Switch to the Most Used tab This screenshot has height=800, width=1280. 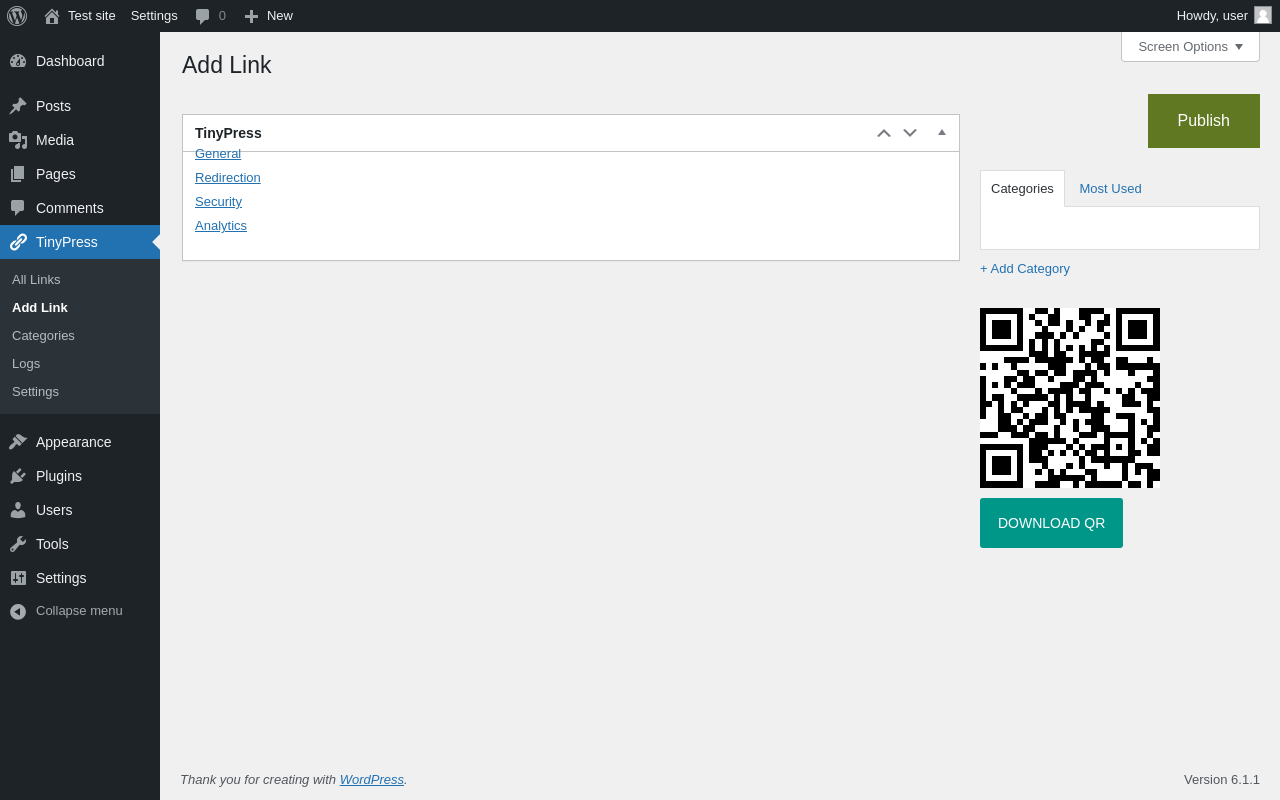click(1110, 188)
